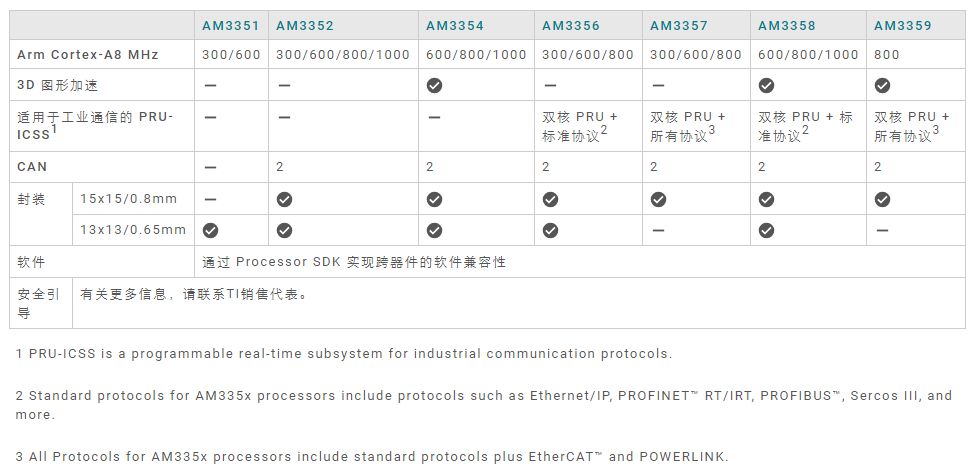Open the AM3352 device link
The image size is (980, 473).
[x=305, y=25]
